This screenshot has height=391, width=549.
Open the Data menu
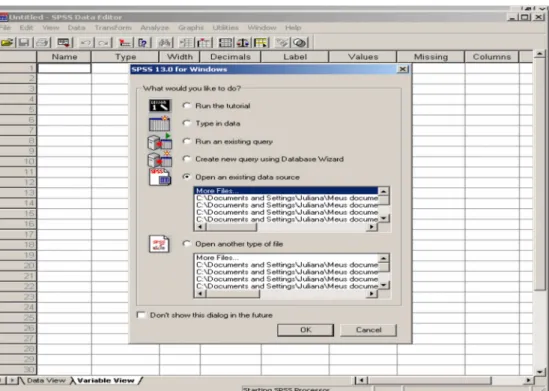(x=77, y=27)
